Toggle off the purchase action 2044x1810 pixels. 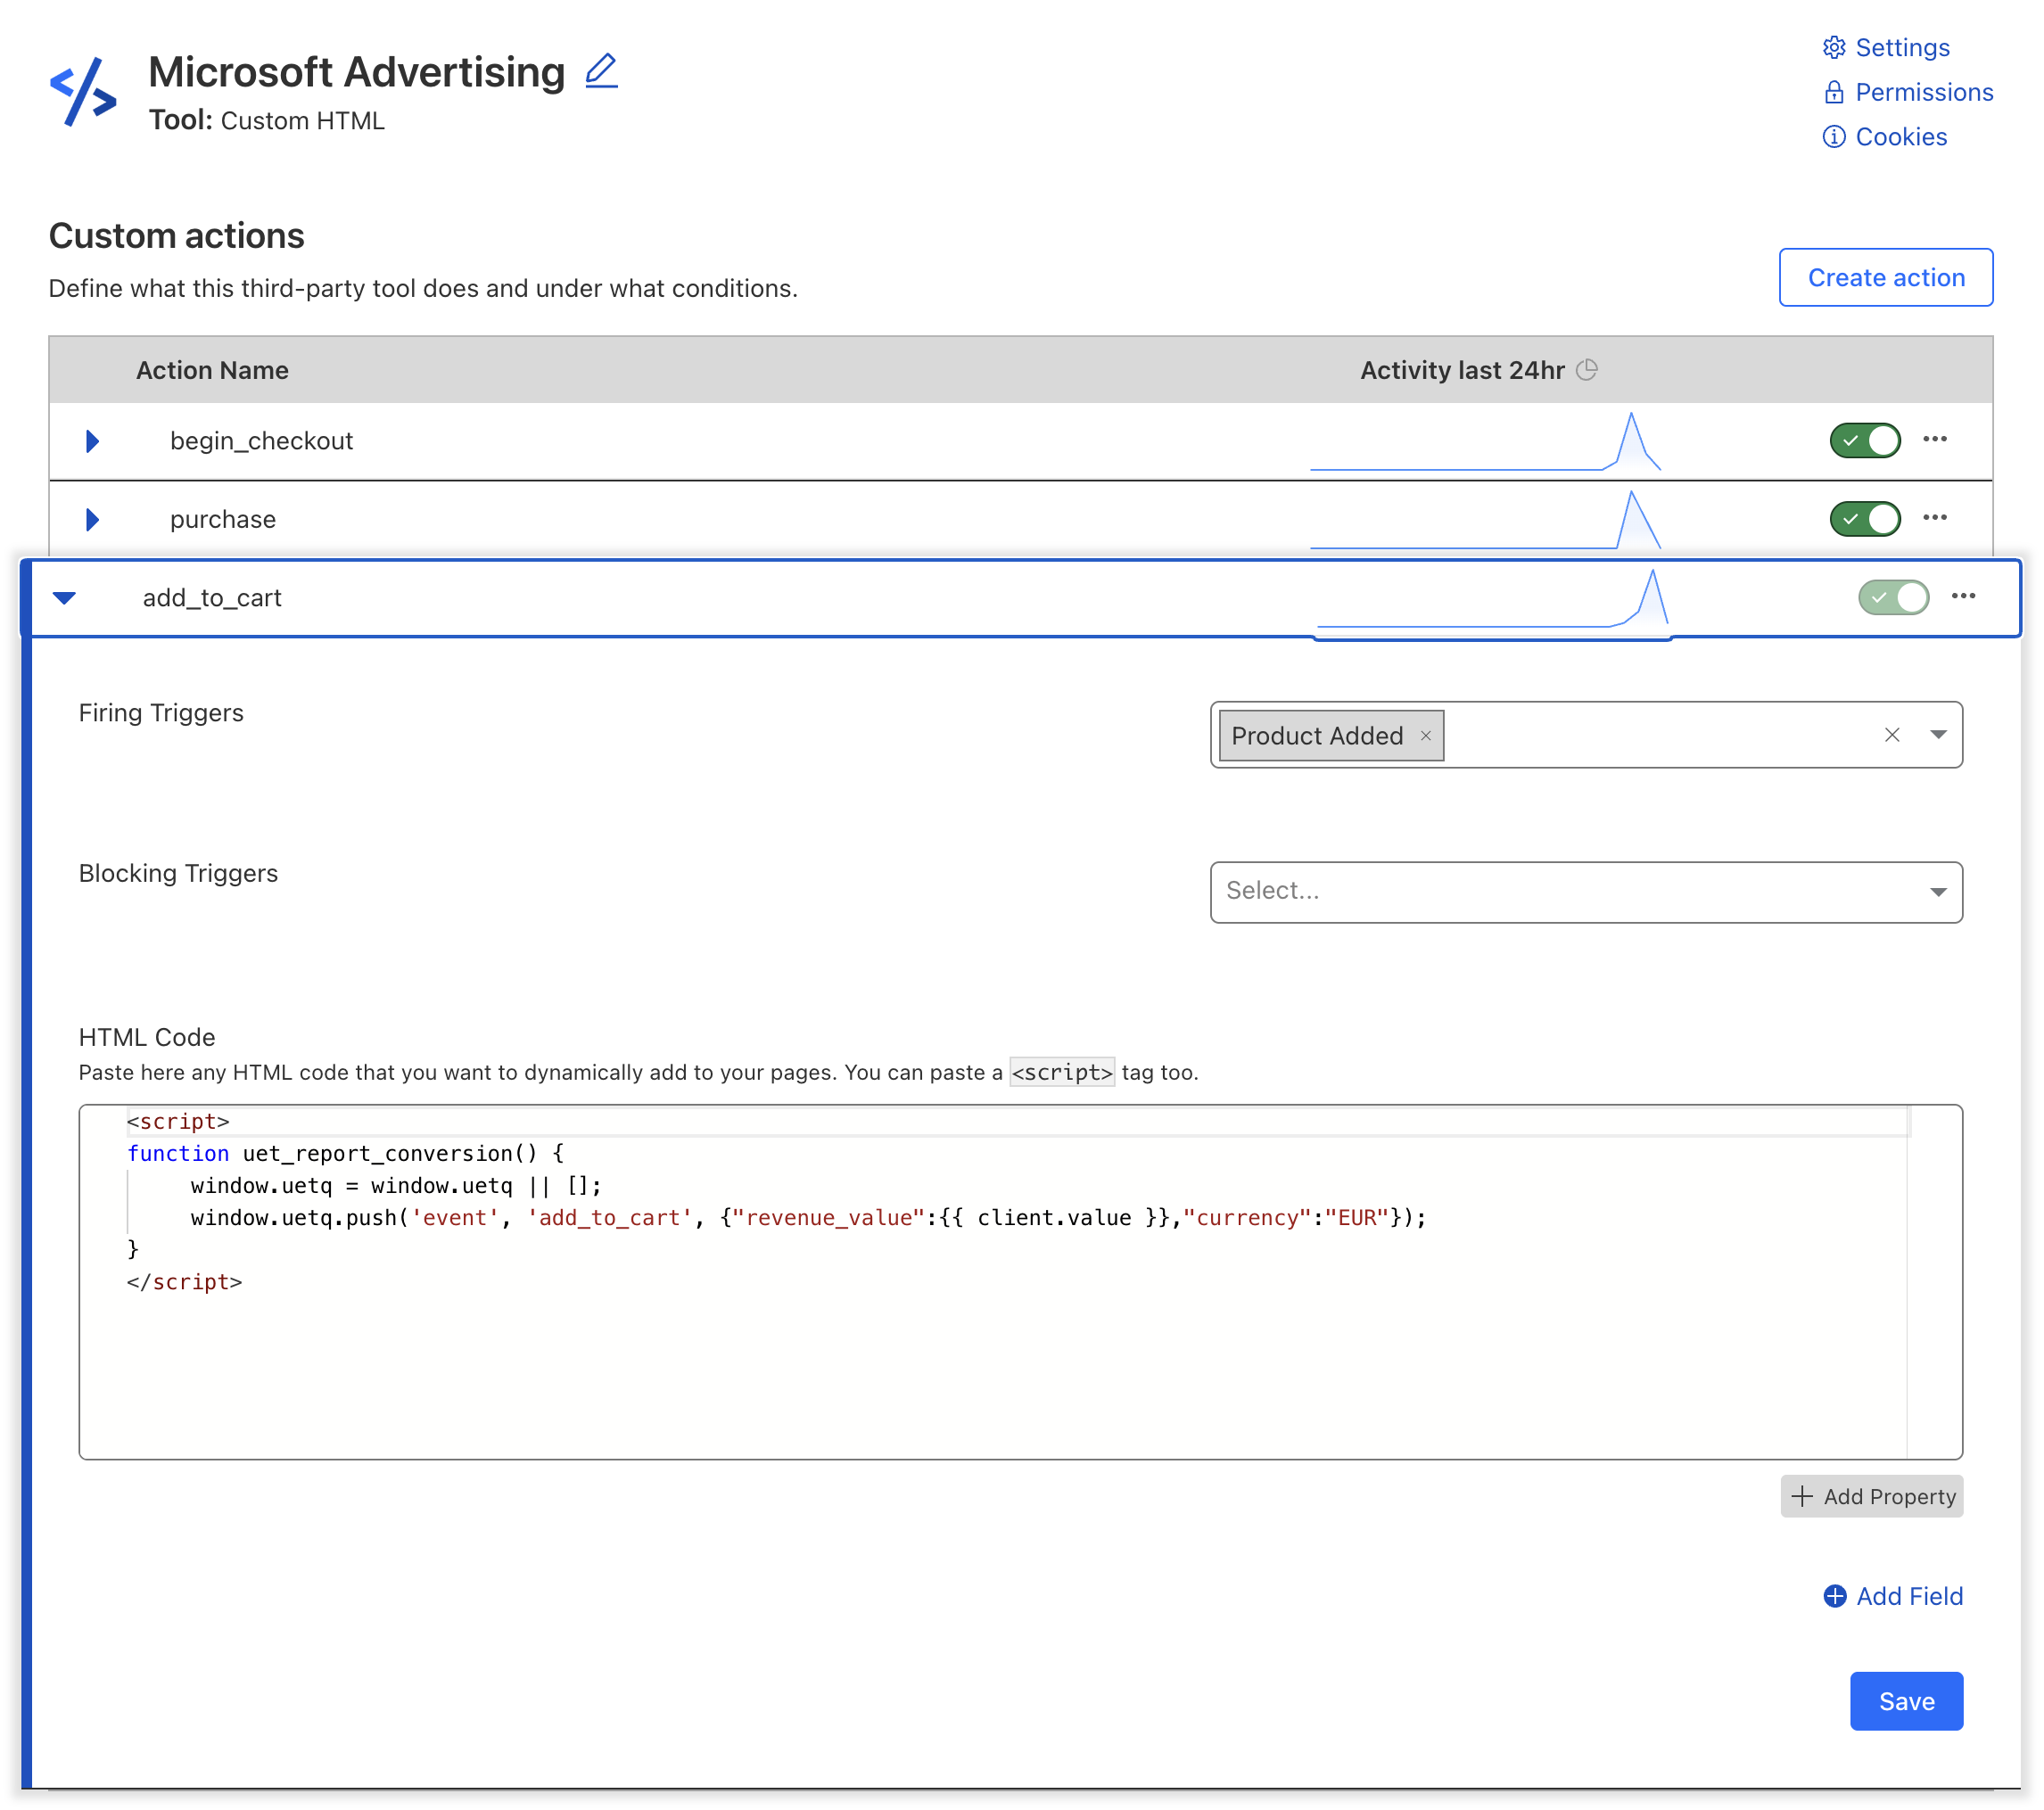pyautogui.click(x=1865, y=518)
